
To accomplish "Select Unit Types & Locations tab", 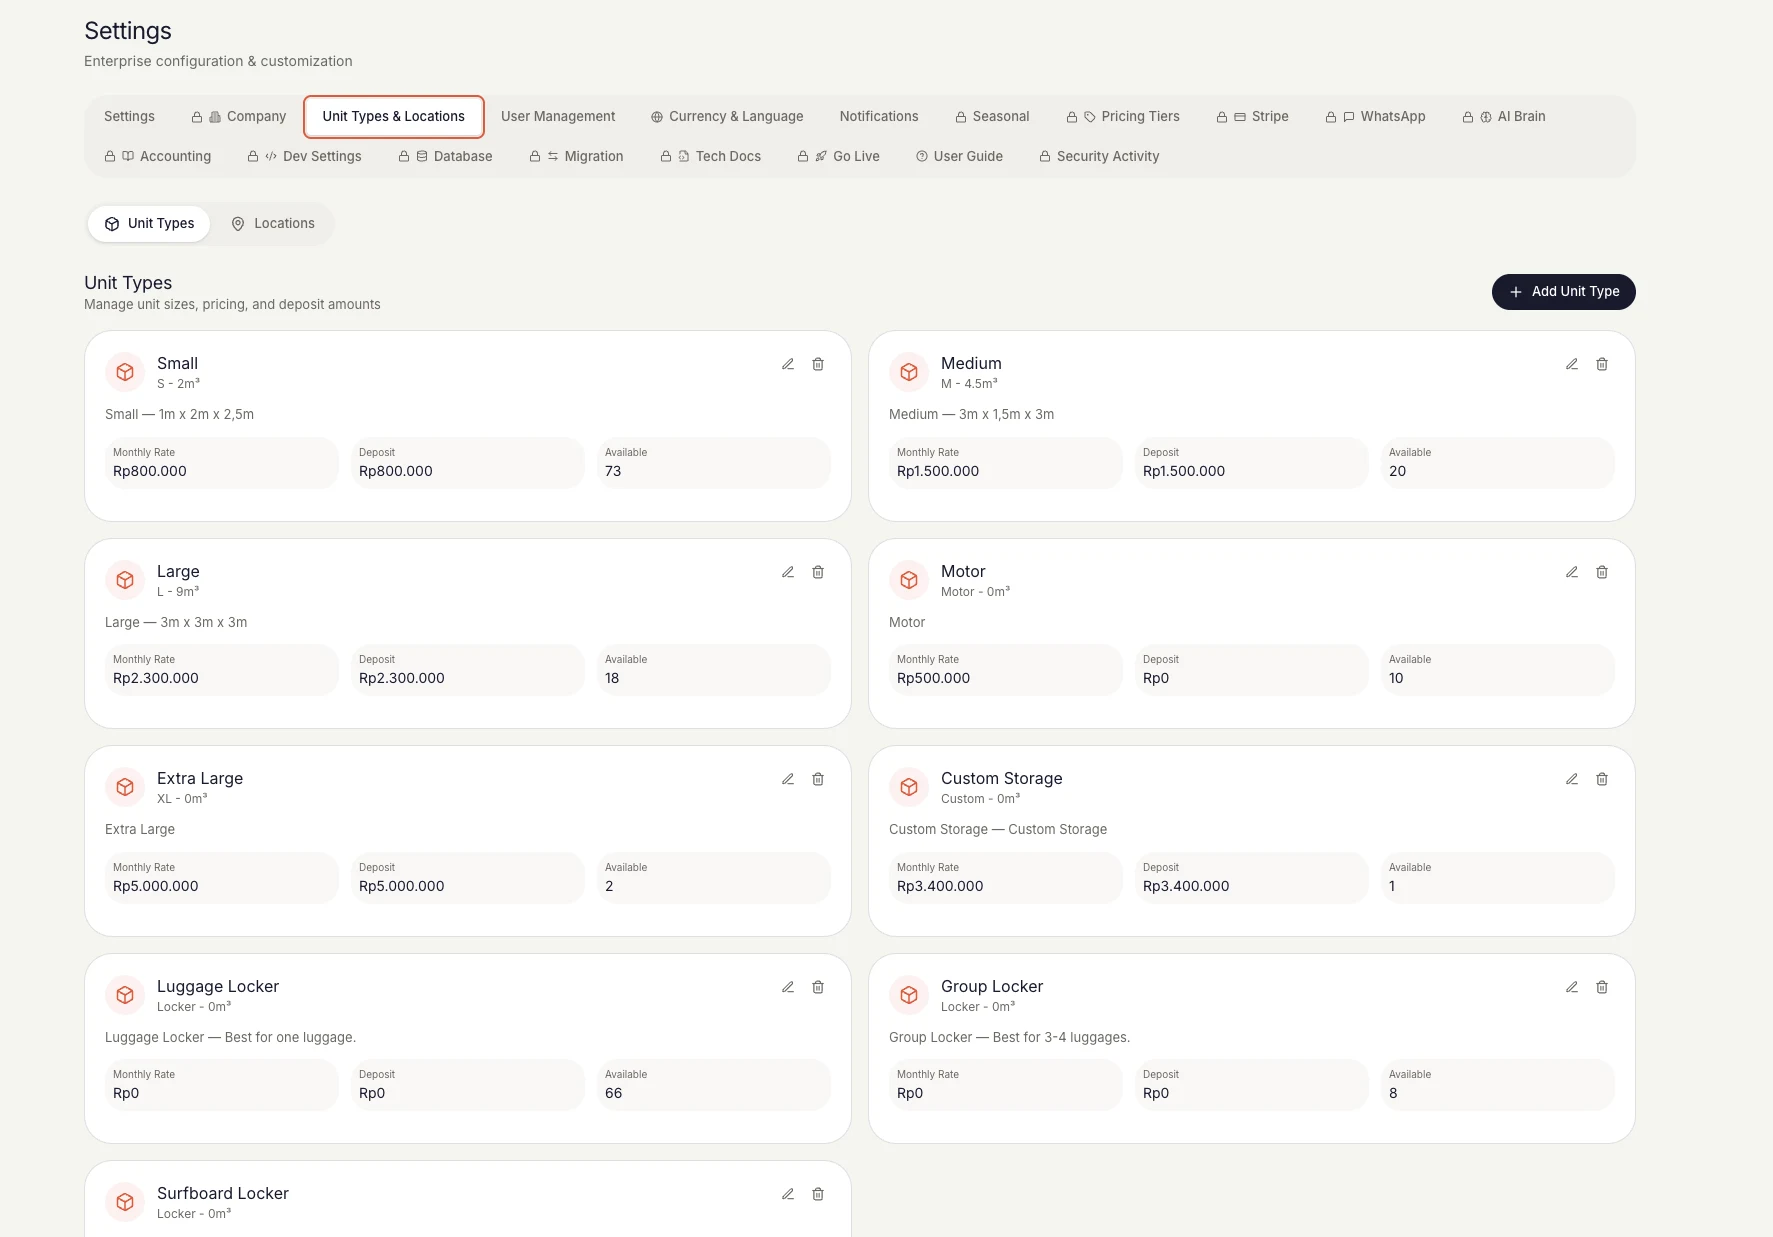I will (394, 117).
